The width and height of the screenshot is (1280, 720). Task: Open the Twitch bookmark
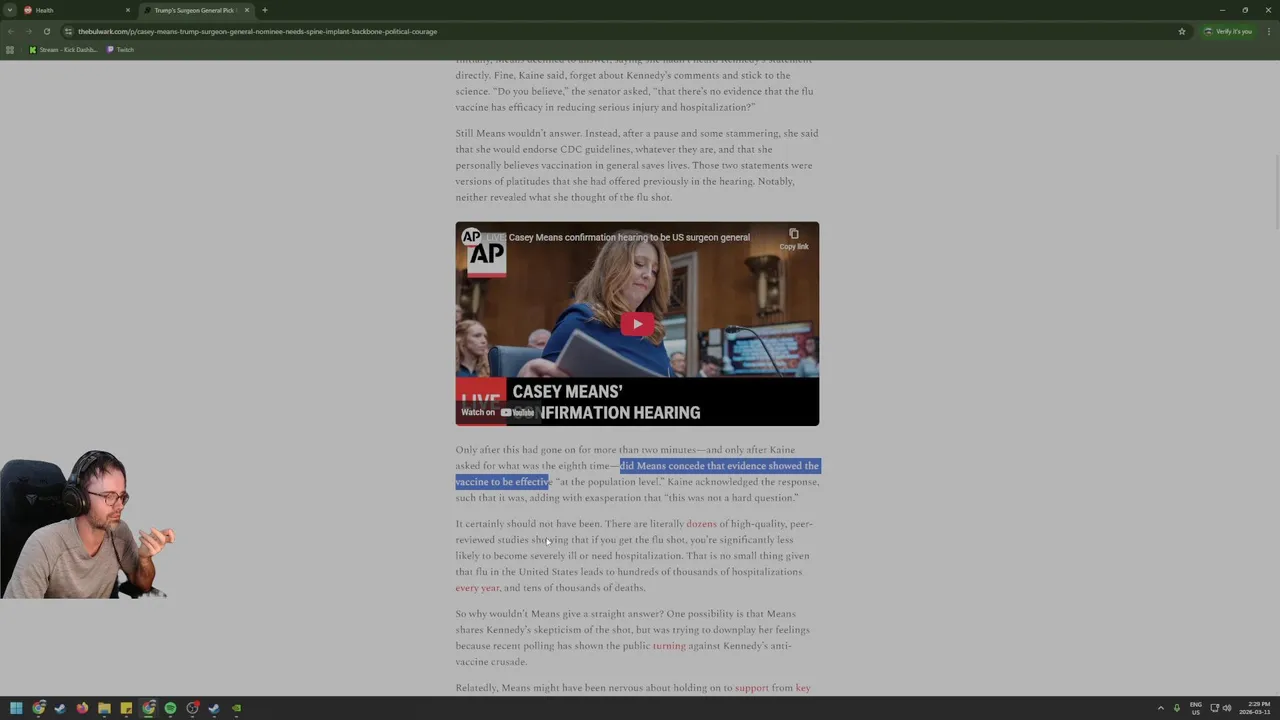point(120,50)
